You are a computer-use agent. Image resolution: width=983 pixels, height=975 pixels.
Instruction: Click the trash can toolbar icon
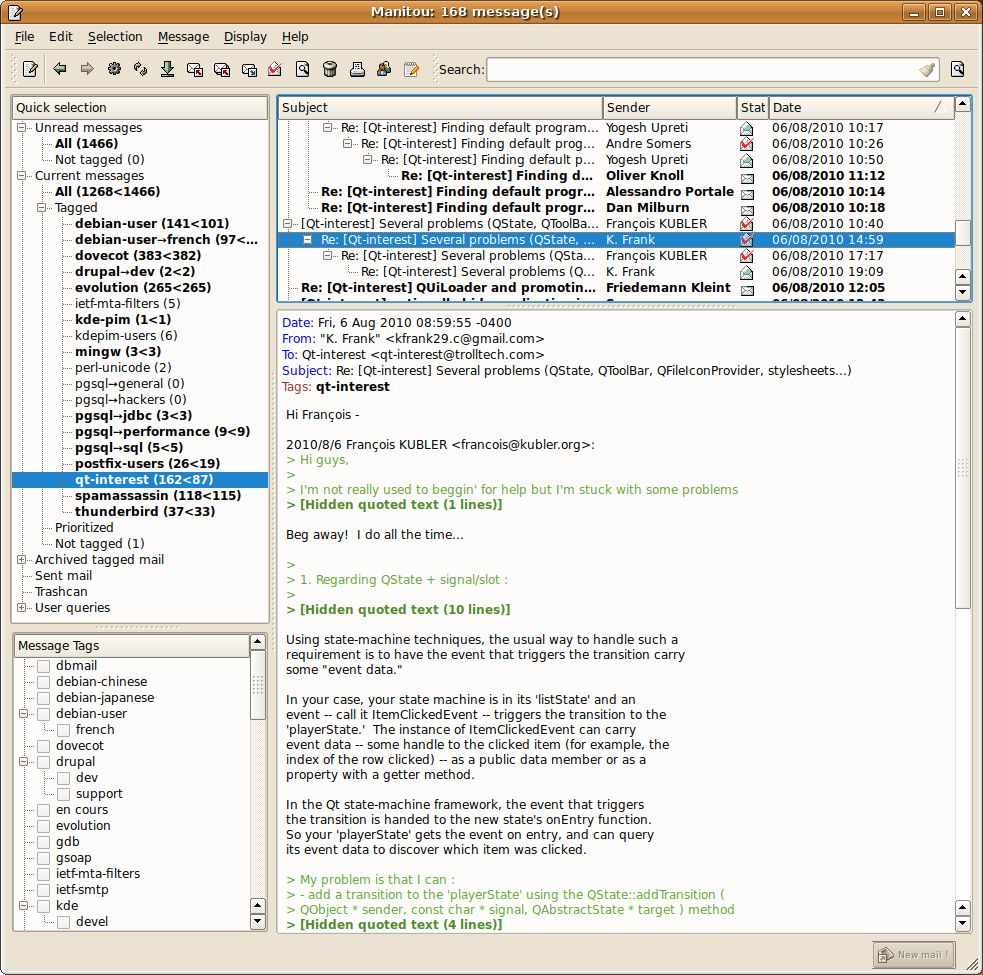[330, 69]
